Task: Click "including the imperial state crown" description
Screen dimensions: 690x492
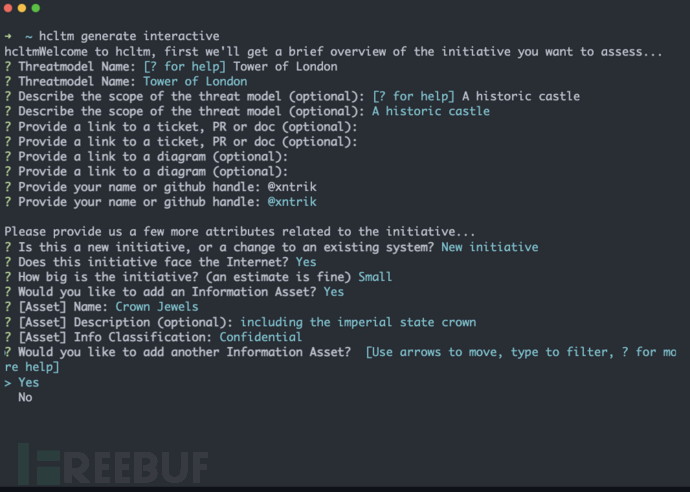Action: pos(358,322)
